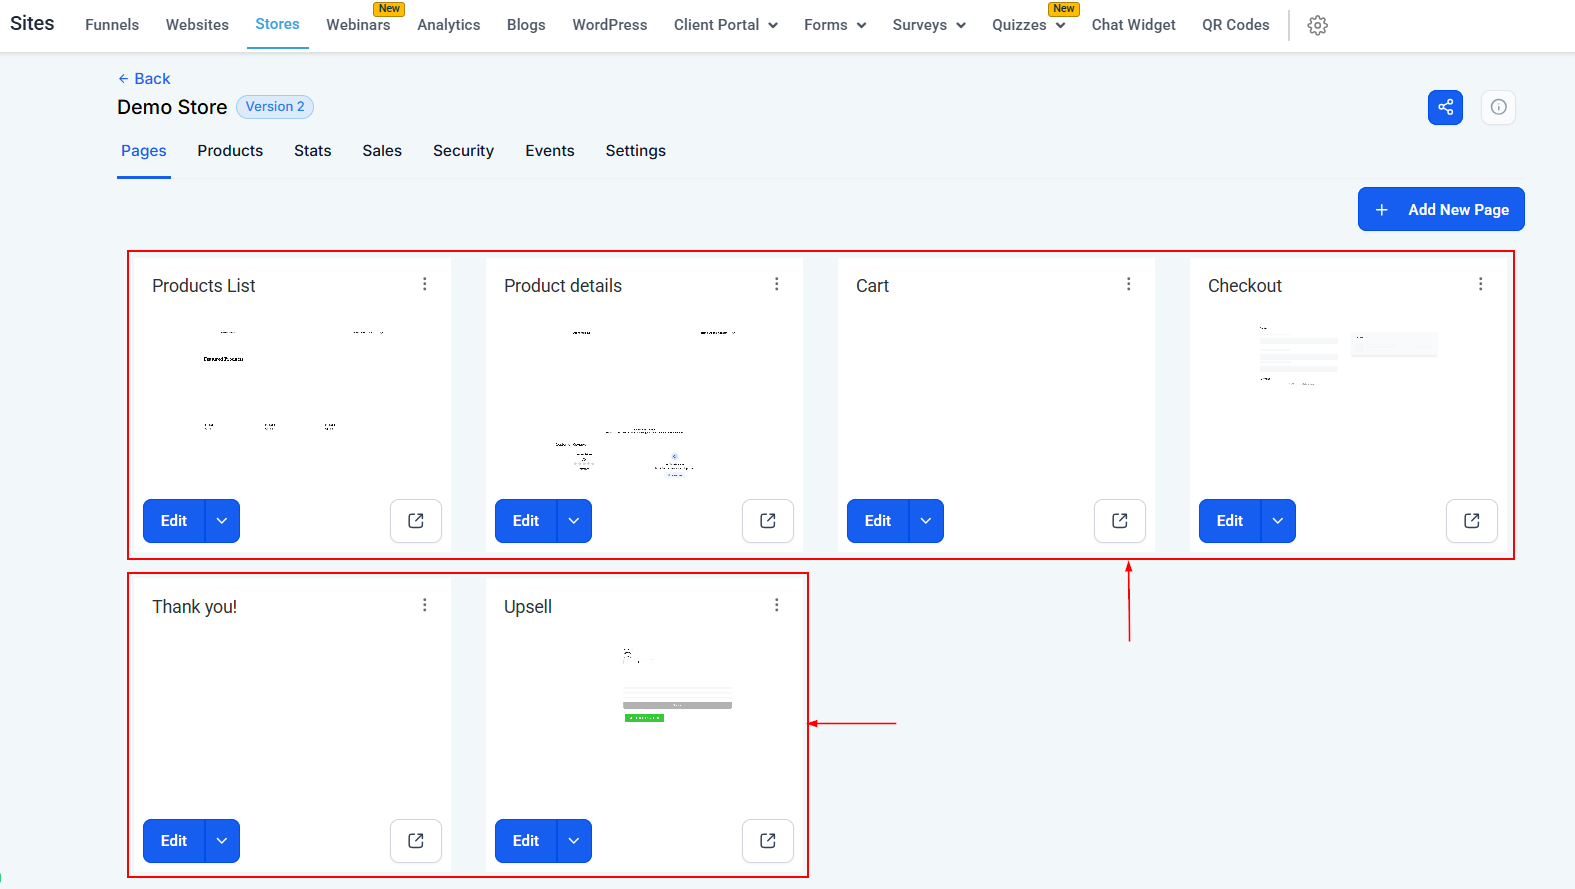Viewport: 1575px width, 889px height.
Task: Edit the Product details page
Action: (x=526, y=521)
